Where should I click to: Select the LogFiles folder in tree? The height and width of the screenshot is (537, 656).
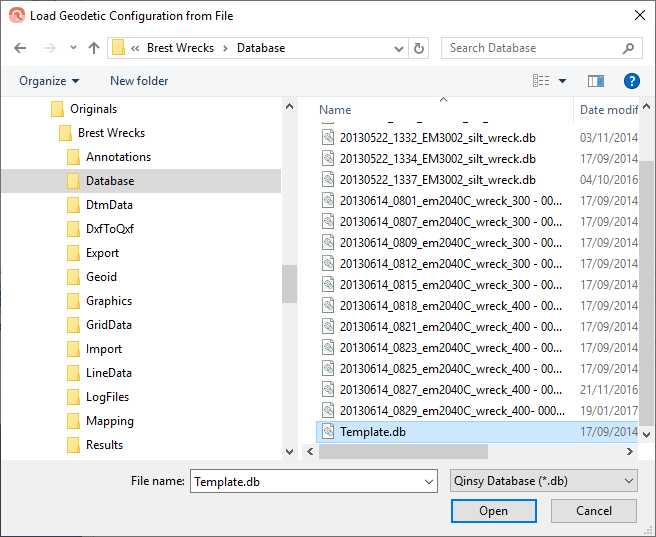109,397
